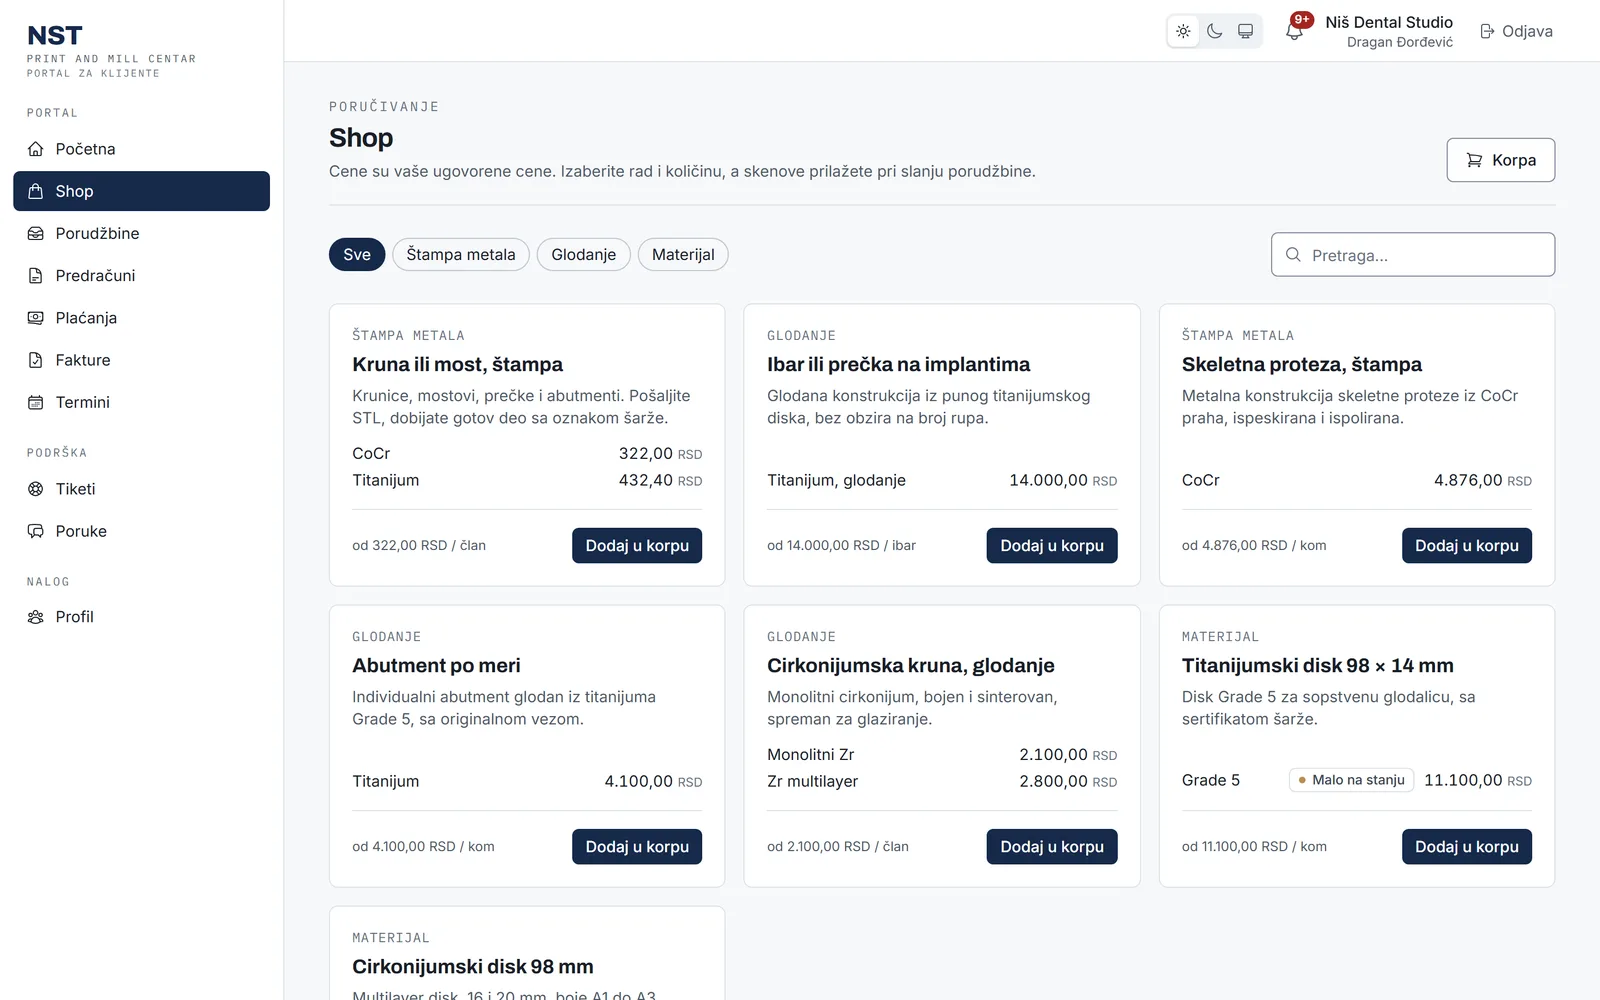Select the Materijal filter chip
1600x1000 pixels.
point(683,255)
